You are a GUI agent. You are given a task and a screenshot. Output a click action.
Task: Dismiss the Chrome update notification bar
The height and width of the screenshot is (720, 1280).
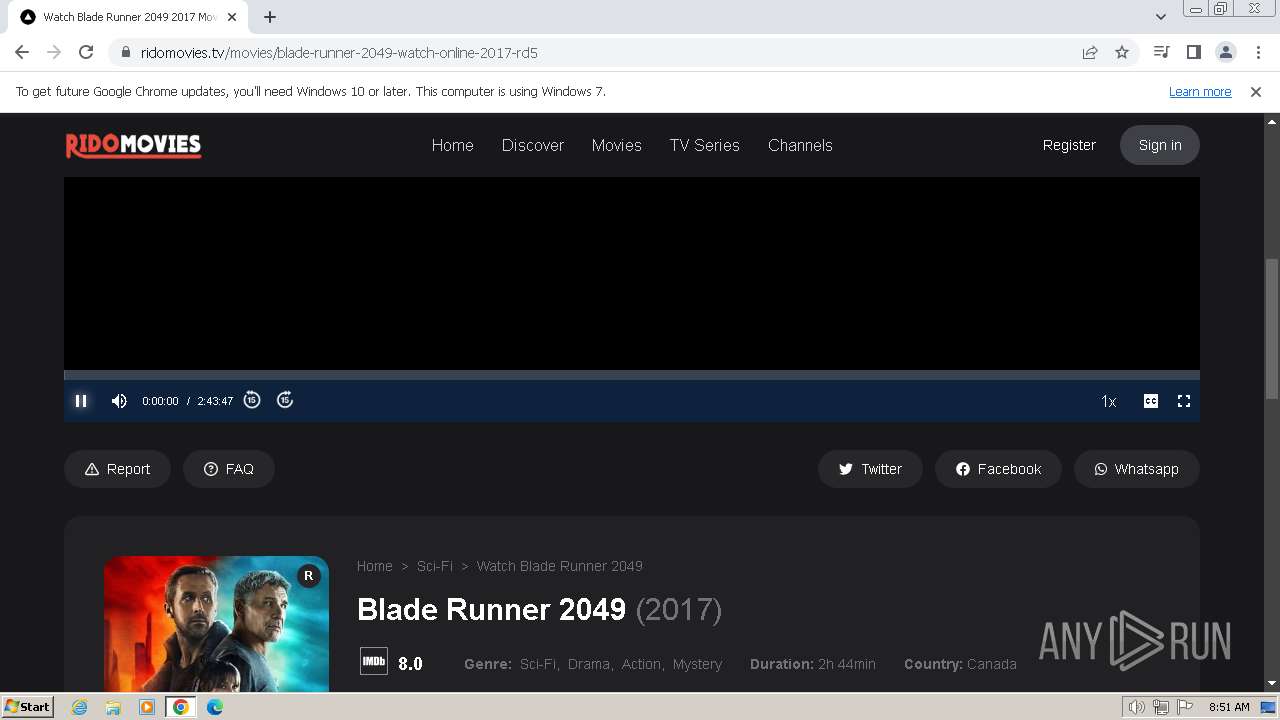pyautogui.click(x=1256, y=92)
